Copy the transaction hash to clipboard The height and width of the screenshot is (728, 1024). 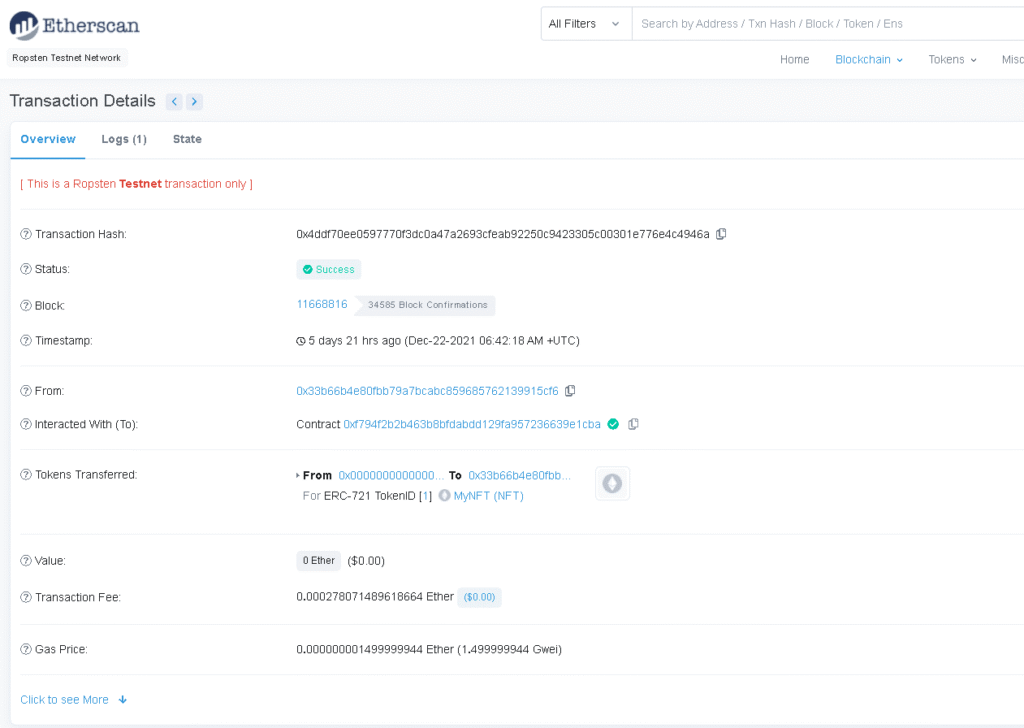[x=721, y=234]
